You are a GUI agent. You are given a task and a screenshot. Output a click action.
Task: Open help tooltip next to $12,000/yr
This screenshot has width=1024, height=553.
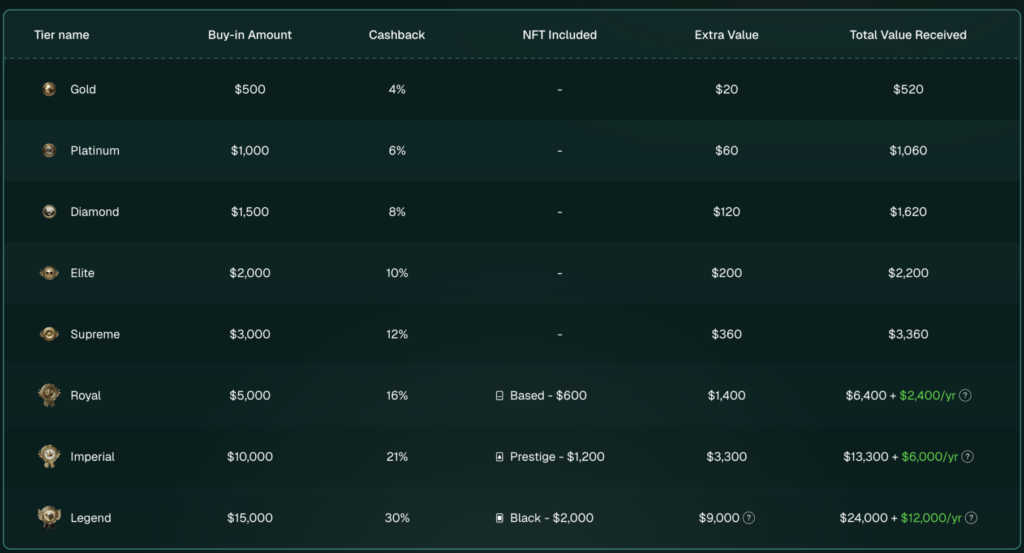[971, 518]
